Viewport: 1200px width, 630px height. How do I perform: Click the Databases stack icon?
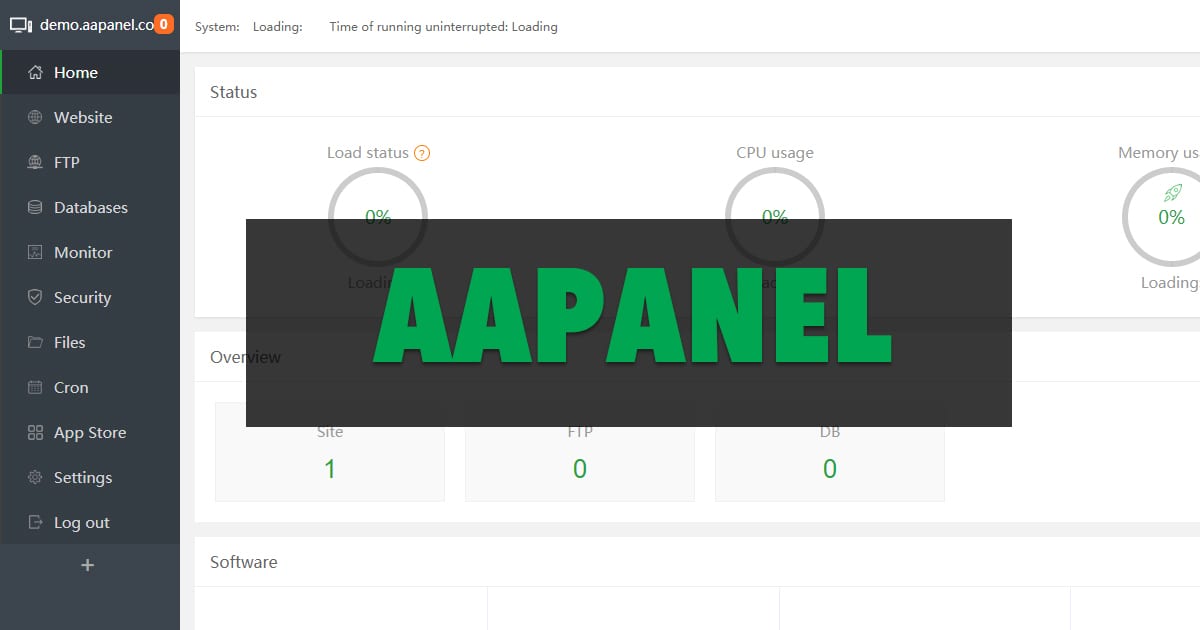pos(35,208)
